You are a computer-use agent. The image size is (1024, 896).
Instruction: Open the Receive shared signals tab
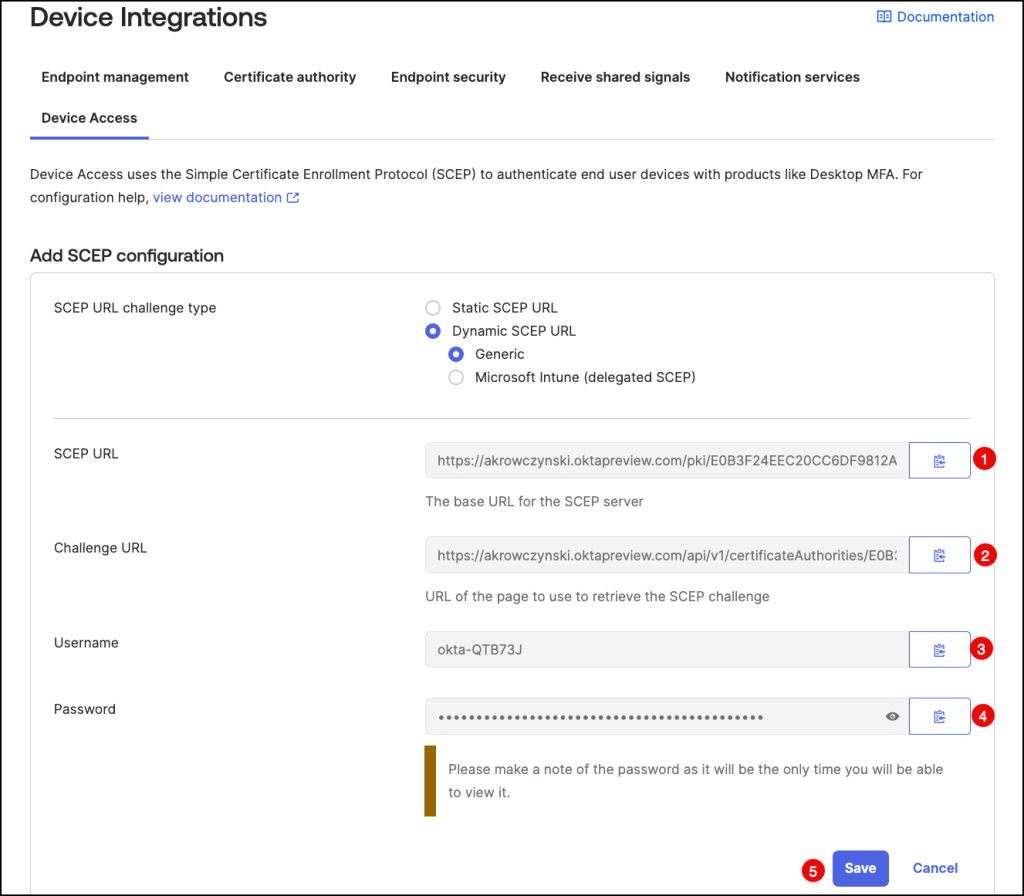pyautogui.click(x=615, y=77)
